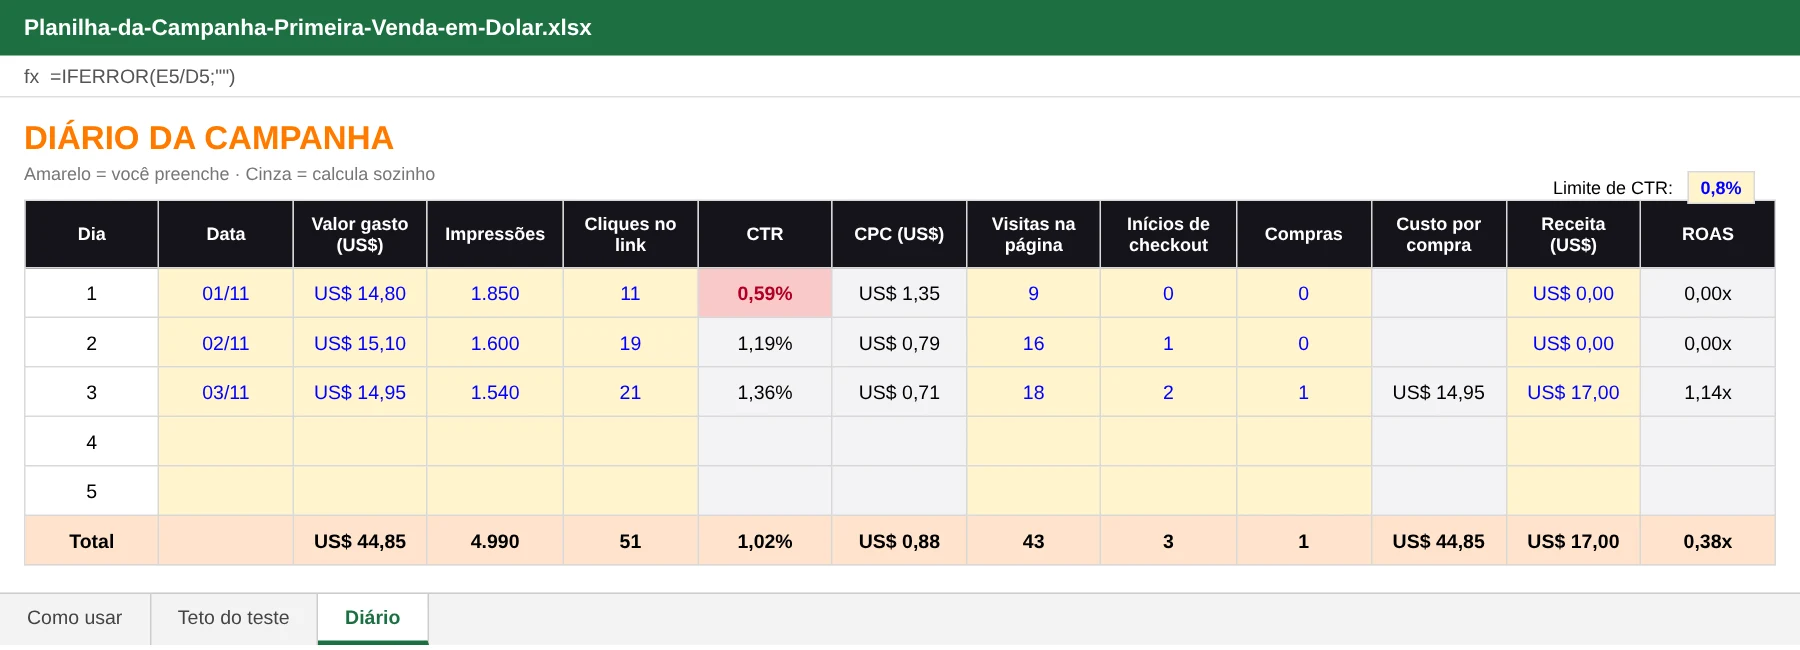Image resolution: width=1800 pixels, height=650 pixels.
Task: Click CTR cell 1,36%
Action: pos(765,392)
